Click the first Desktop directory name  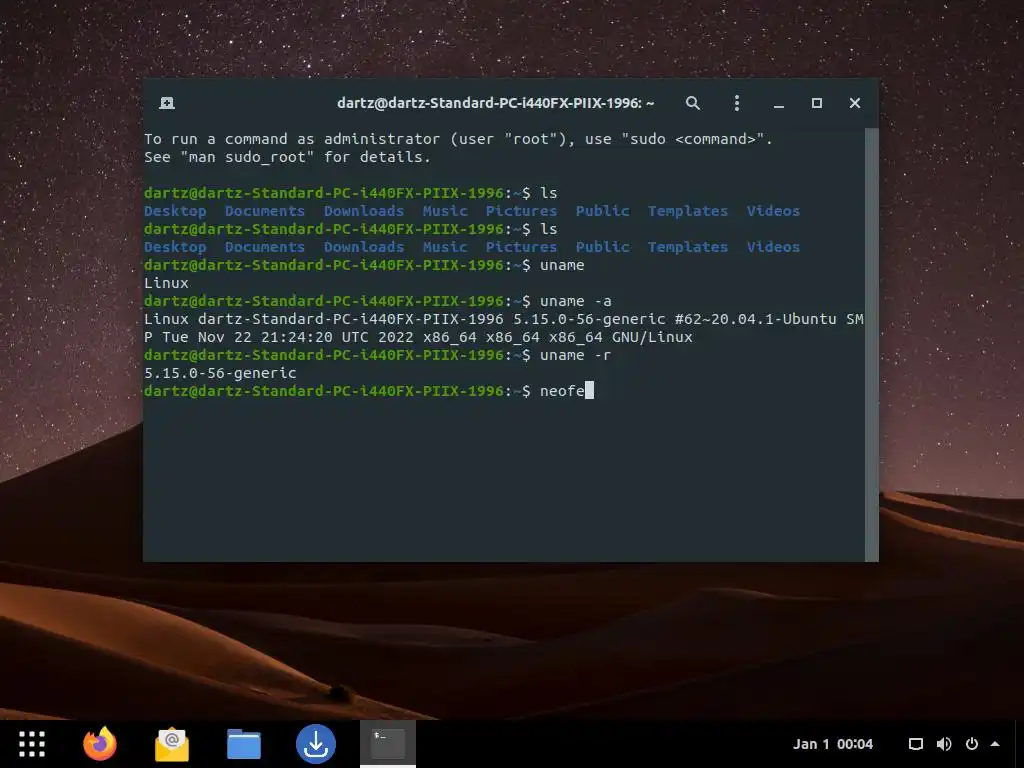175,211
